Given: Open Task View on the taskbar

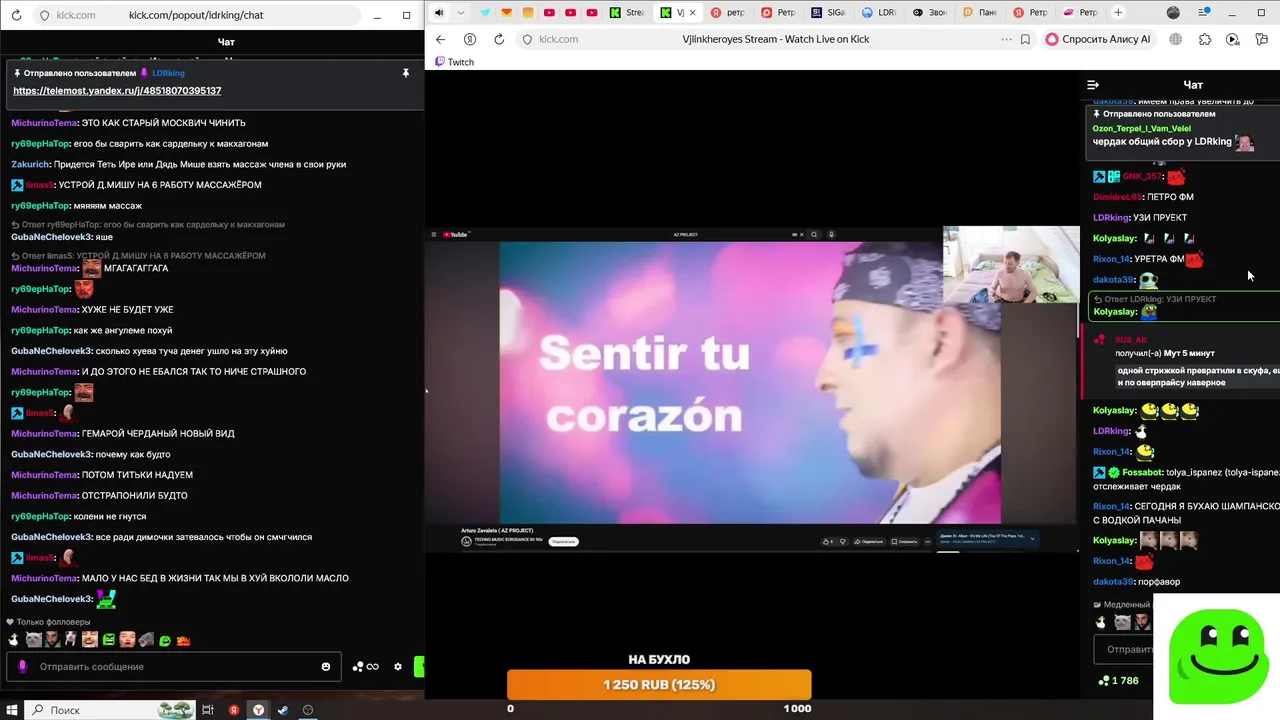Looking at the screenshot, I should [208, 710].
